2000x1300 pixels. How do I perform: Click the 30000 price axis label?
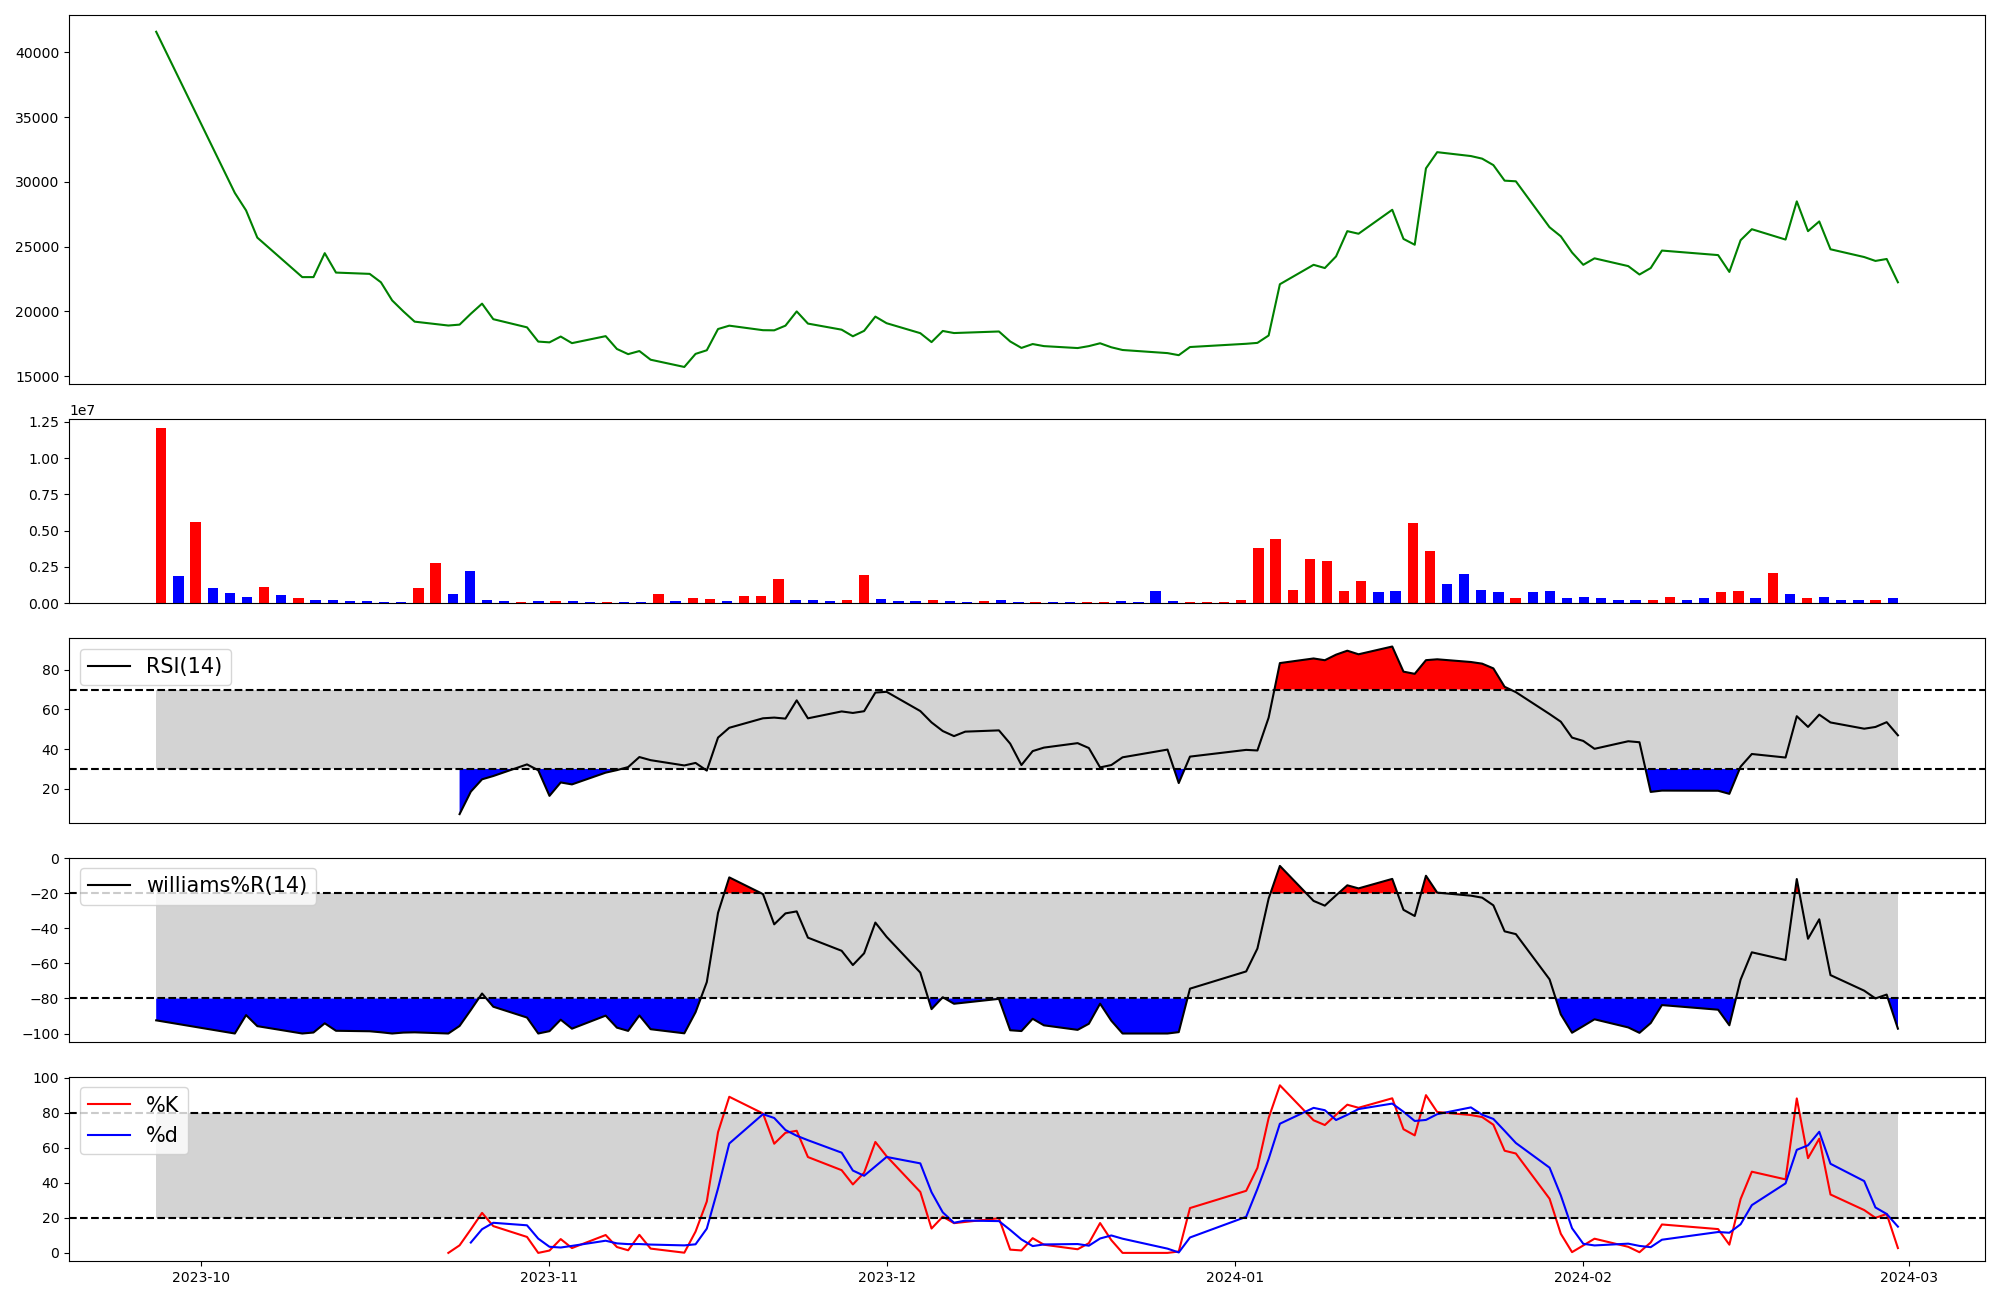pos(38,183)
